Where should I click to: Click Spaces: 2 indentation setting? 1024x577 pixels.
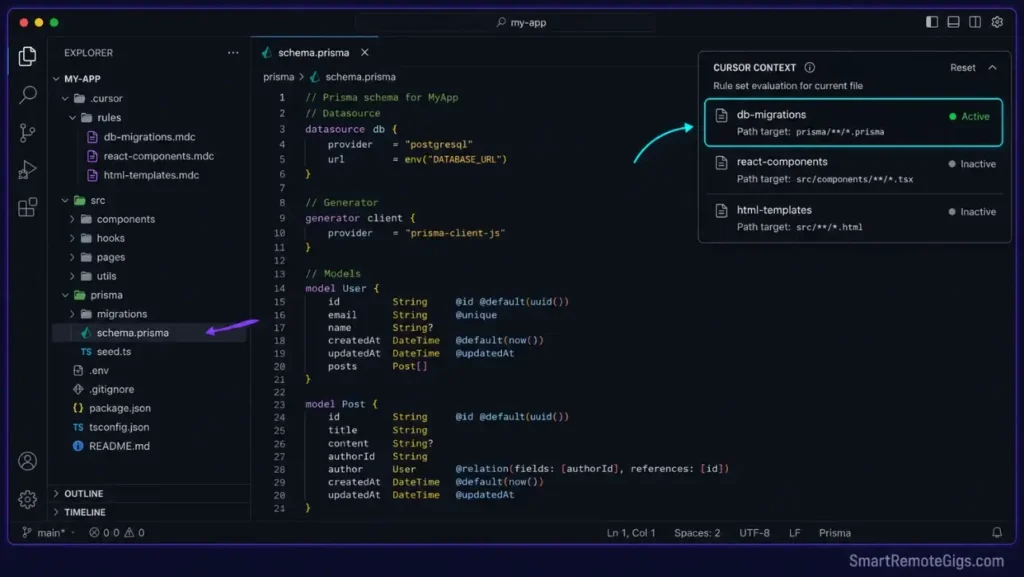tap(697, 533)
